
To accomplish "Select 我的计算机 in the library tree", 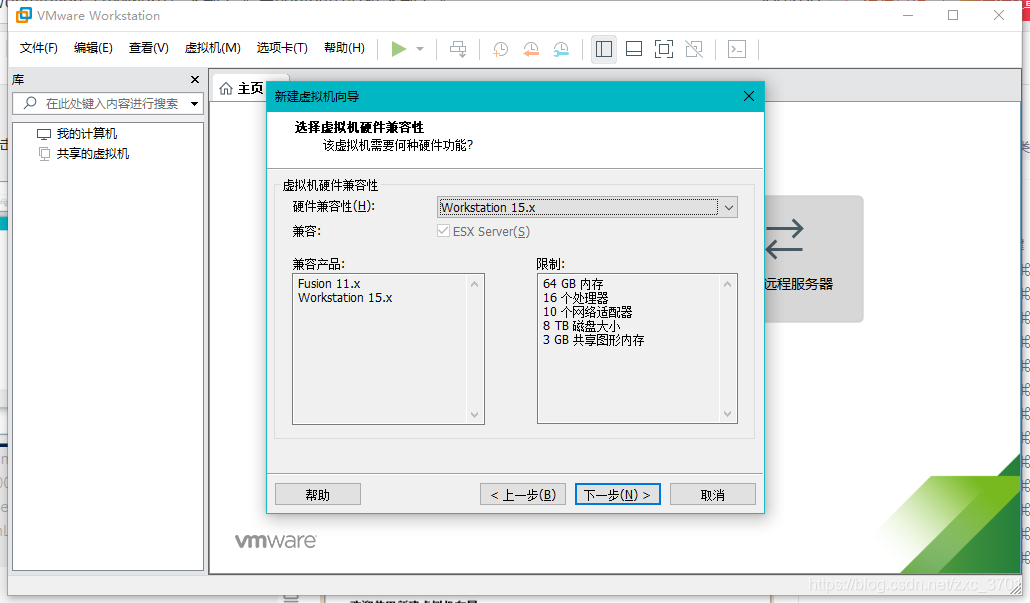I will (86, 134).
